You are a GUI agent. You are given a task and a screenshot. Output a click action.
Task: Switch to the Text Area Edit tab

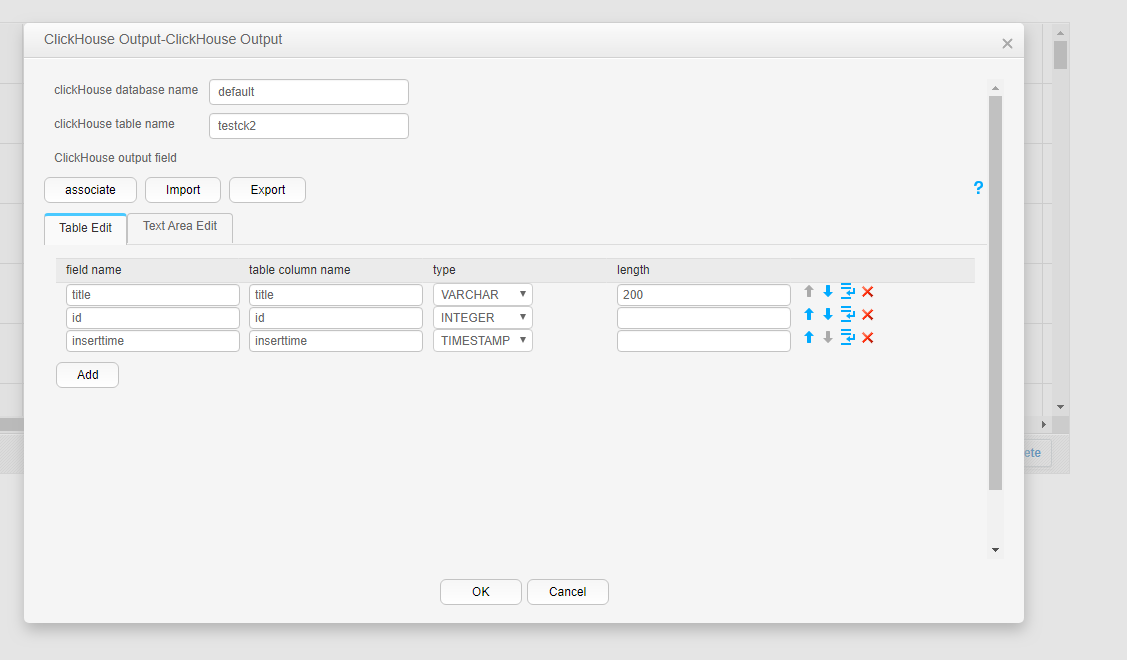180,226
